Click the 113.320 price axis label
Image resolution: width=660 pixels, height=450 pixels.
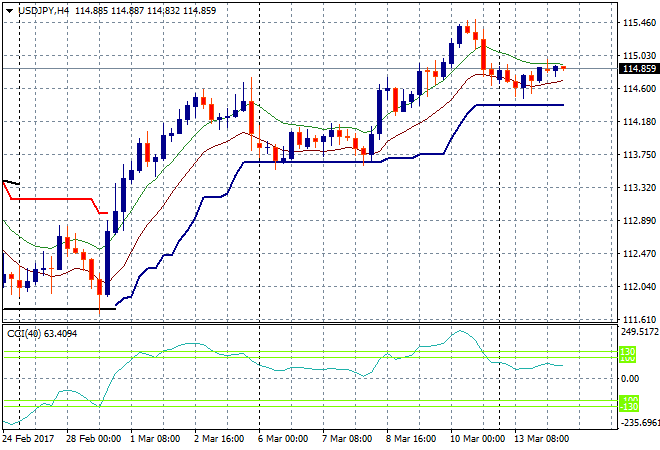click(x=639, y=188)
